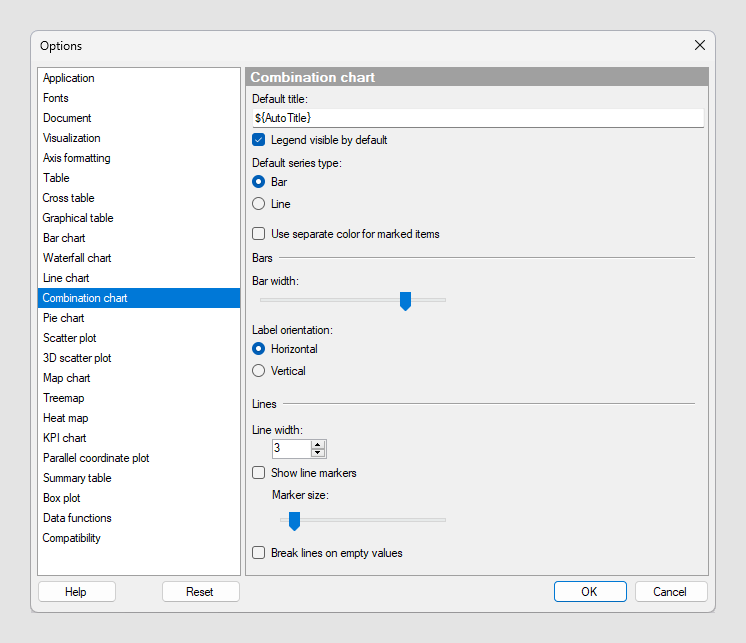Screen dimensions: 746x643
Task: Uncheck Legend visible by default
Action: point(258,140)
